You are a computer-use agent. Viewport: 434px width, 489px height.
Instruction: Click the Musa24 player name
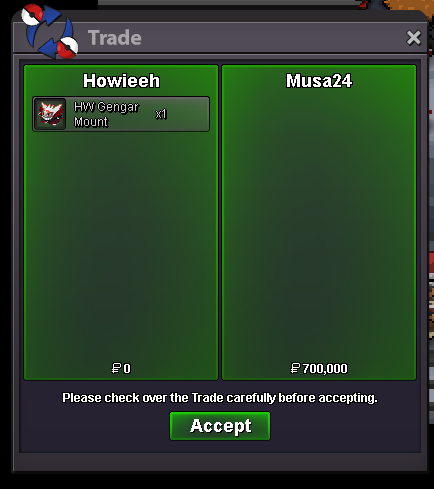coord(319,81)
